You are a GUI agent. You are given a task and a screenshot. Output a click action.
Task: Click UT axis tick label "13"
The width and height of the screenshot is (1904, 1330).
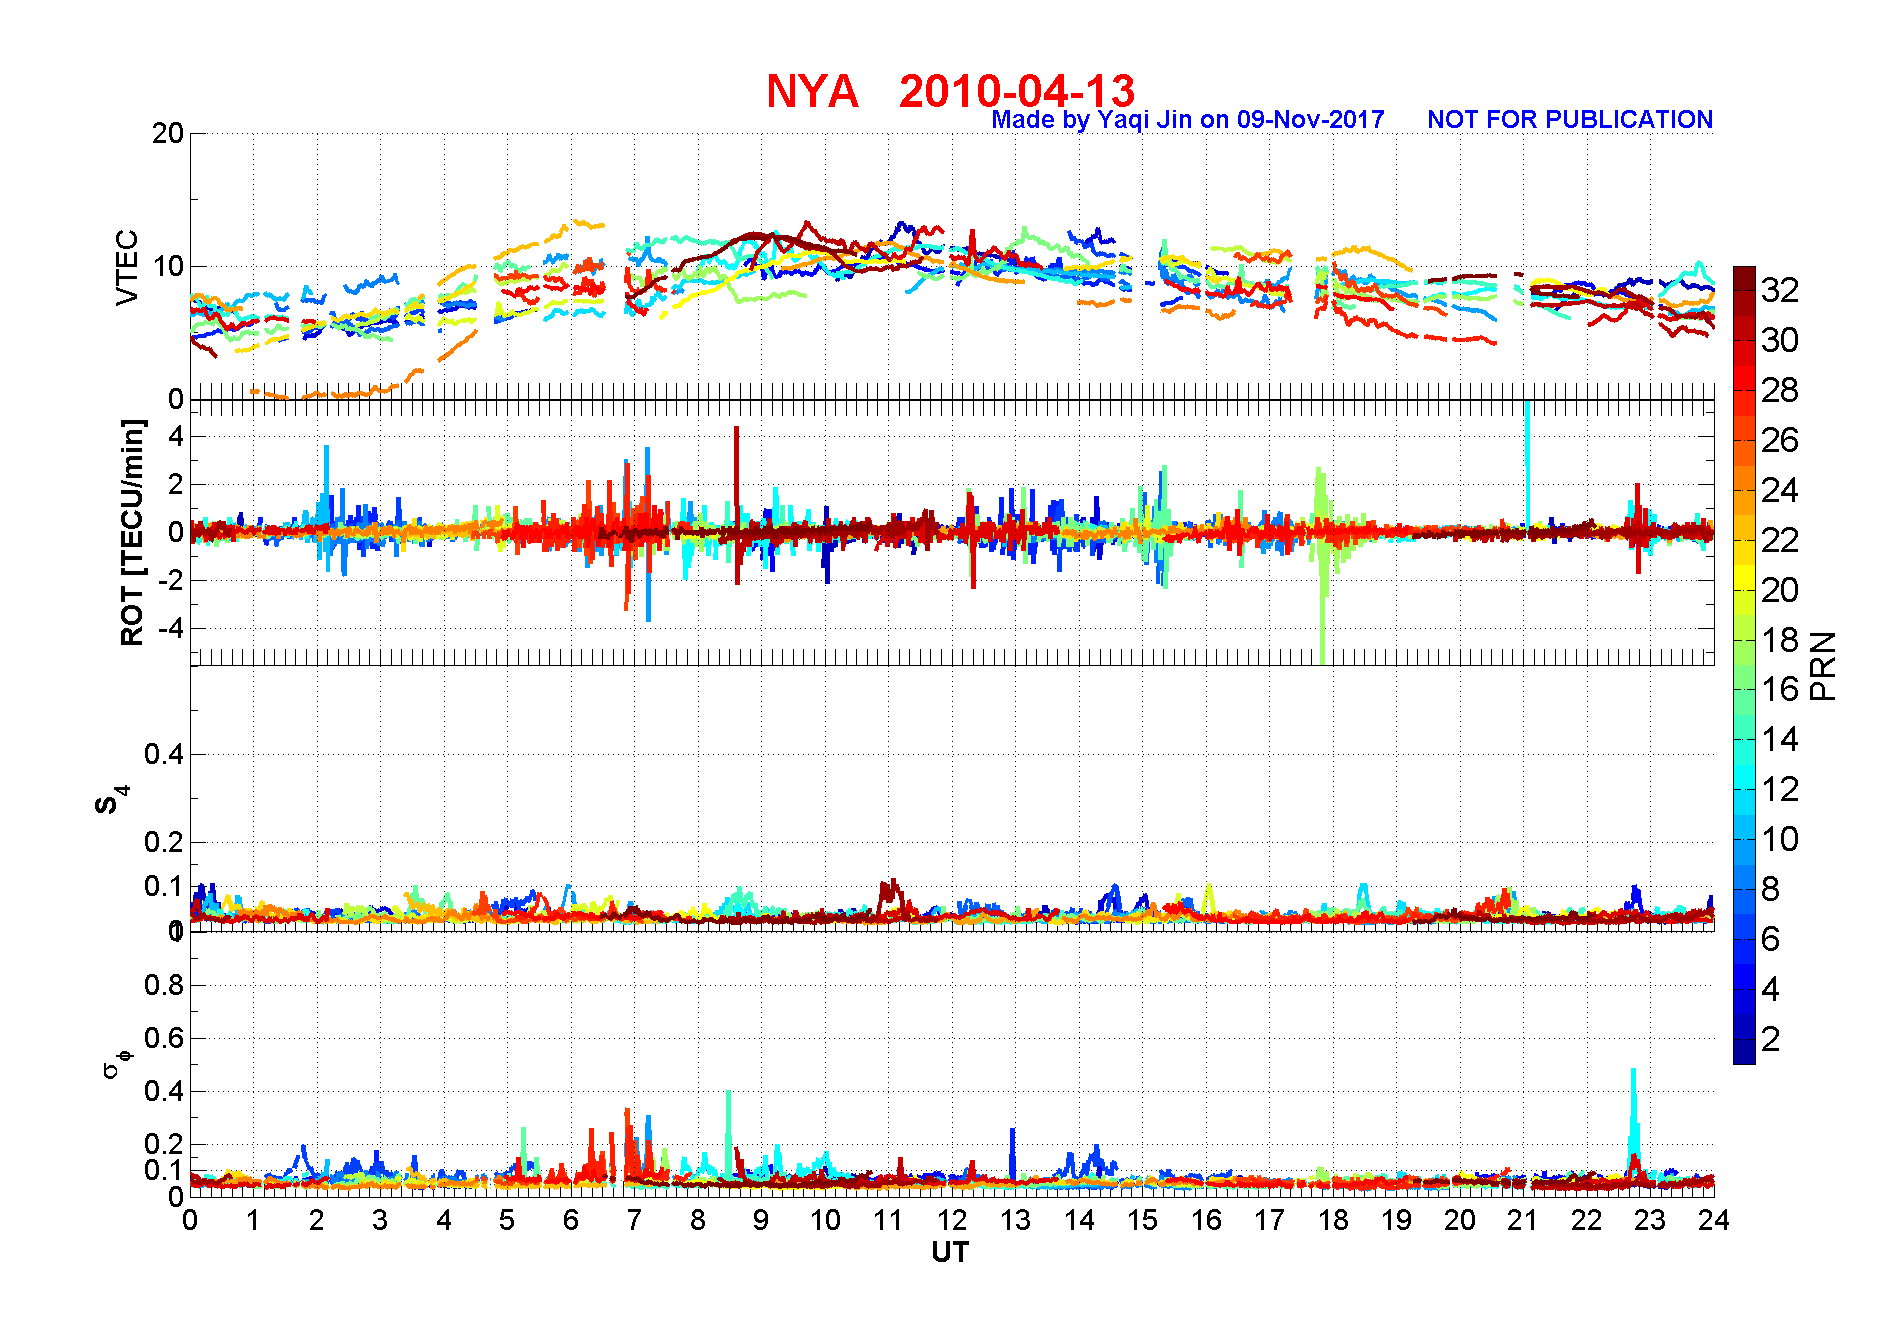coord(1015,1220)
